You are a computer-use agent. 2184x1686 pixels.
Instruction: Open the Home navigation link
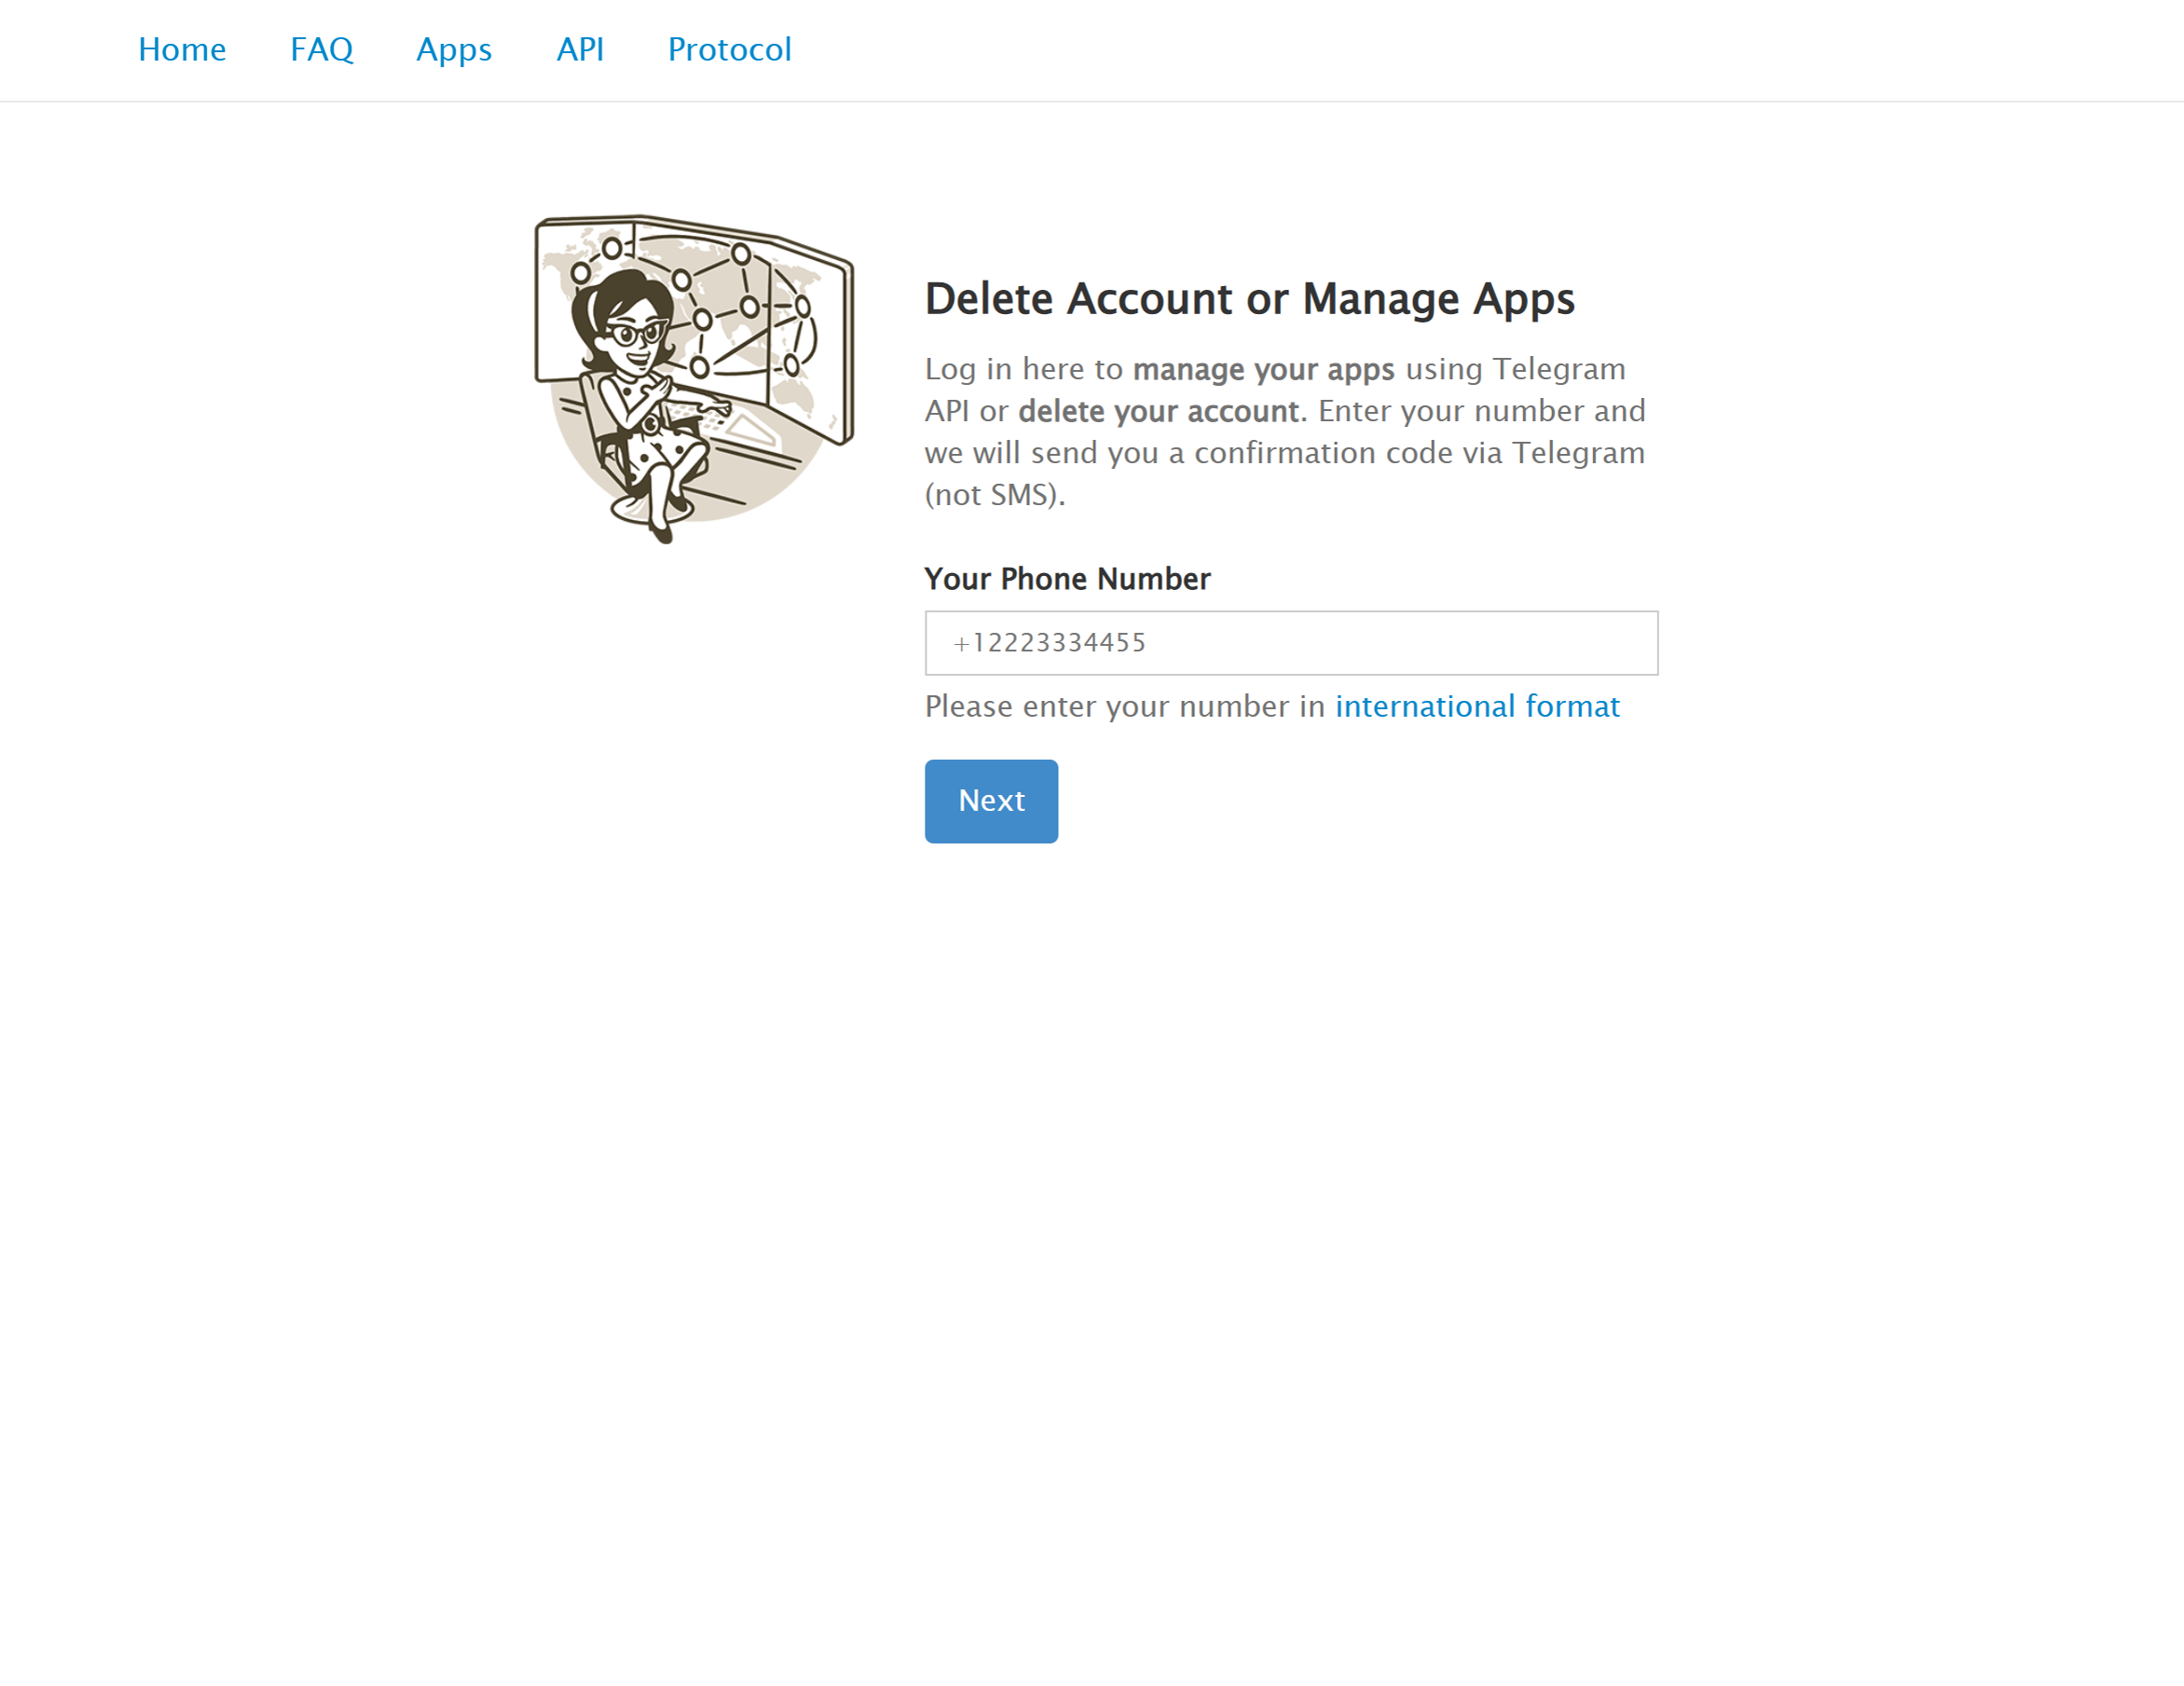[182, 50]
